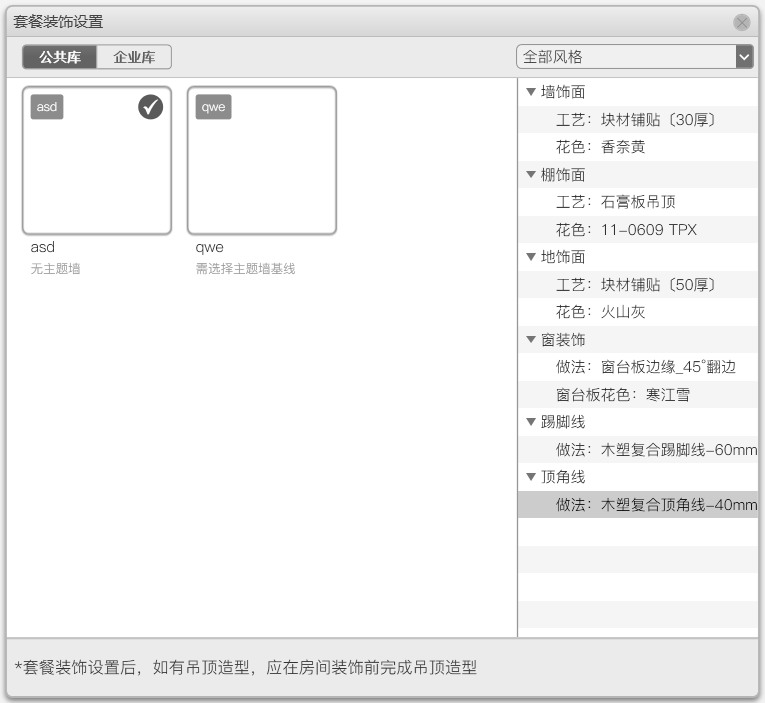This screenshot has width=765, height=703.
Task: Select row 做法: 窗台板边缘_45°翻边
Action: tap(638, 367)
